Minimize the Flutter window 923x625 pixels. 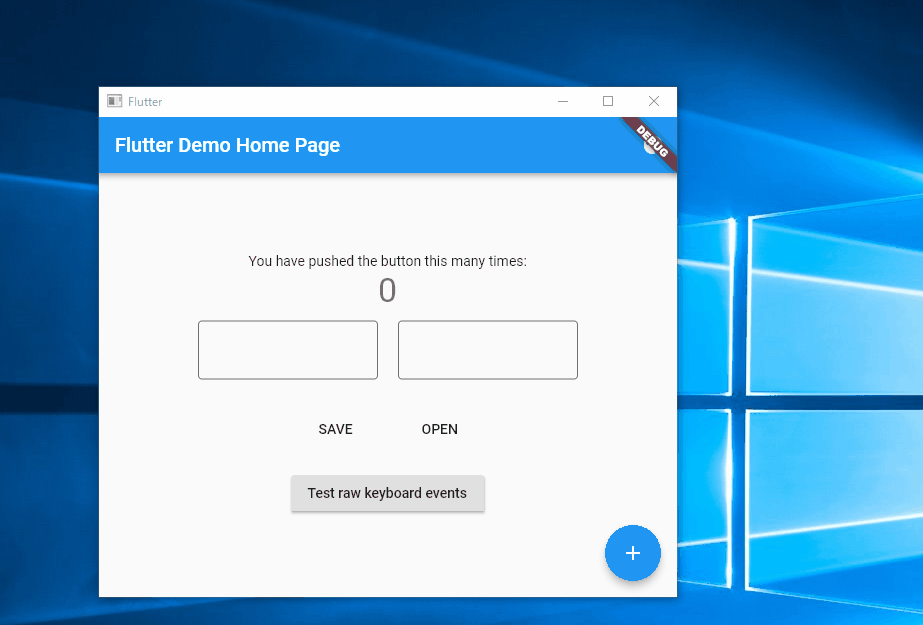point(562,101)
